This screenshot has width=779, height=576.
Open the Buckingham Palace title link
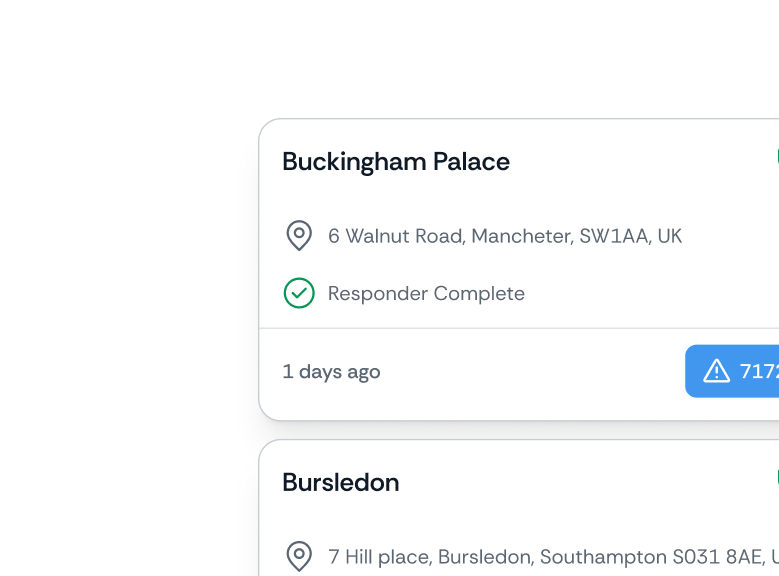pyautogui.click(x=396, y=162)
